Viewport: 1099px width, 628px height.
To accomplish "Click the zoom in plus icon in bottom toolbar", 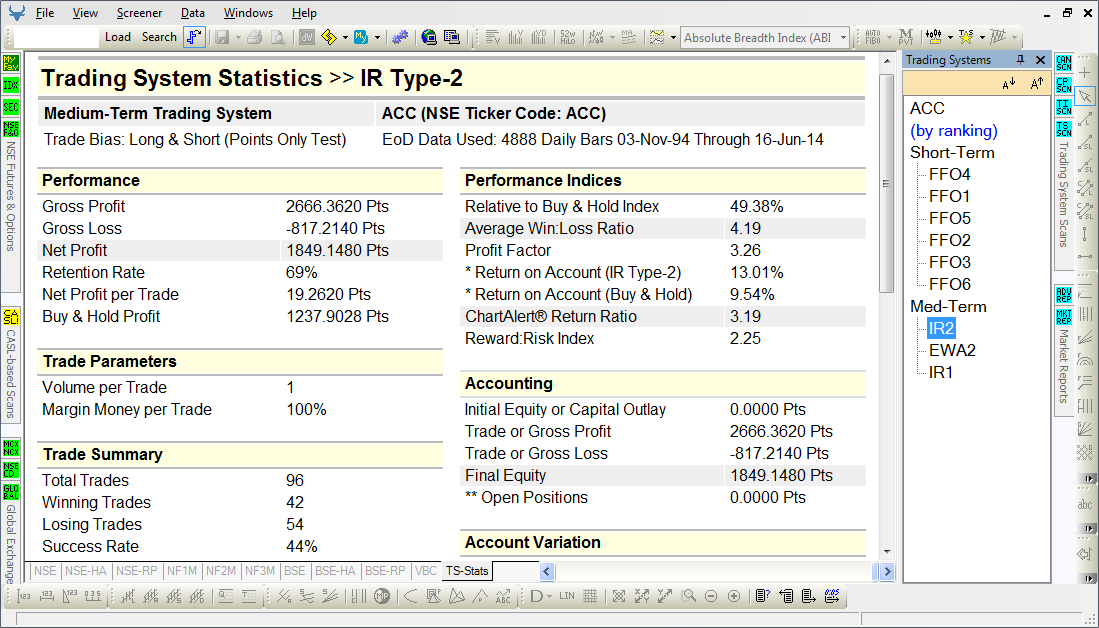I will click(734, 596).
